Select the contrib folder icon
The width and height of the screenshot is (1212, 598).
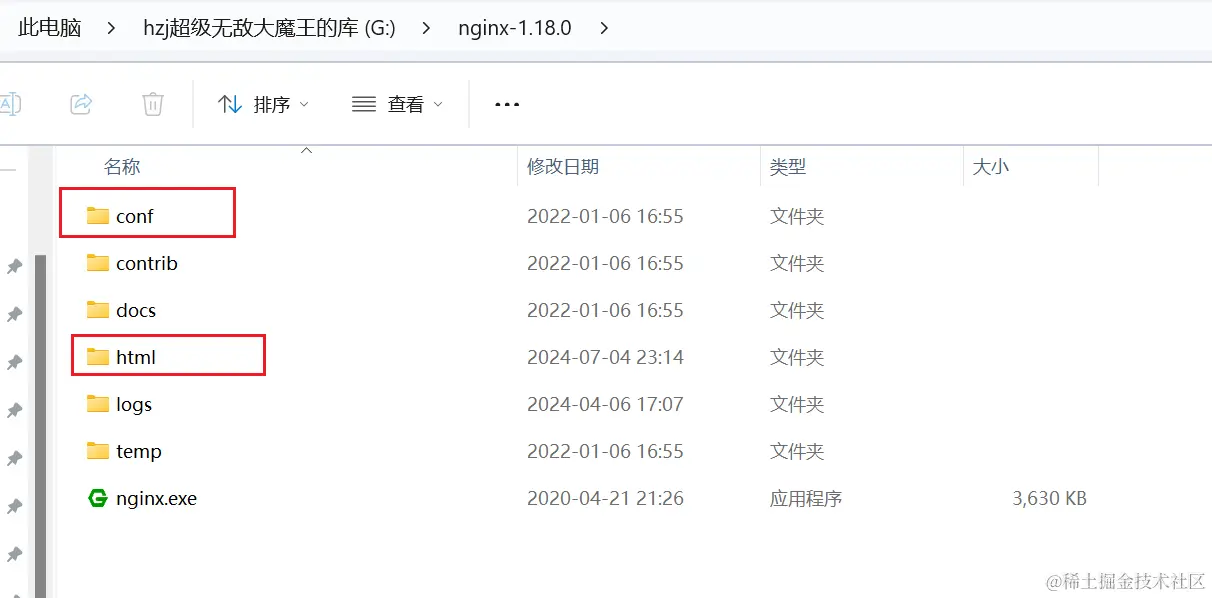click(97, 263)
